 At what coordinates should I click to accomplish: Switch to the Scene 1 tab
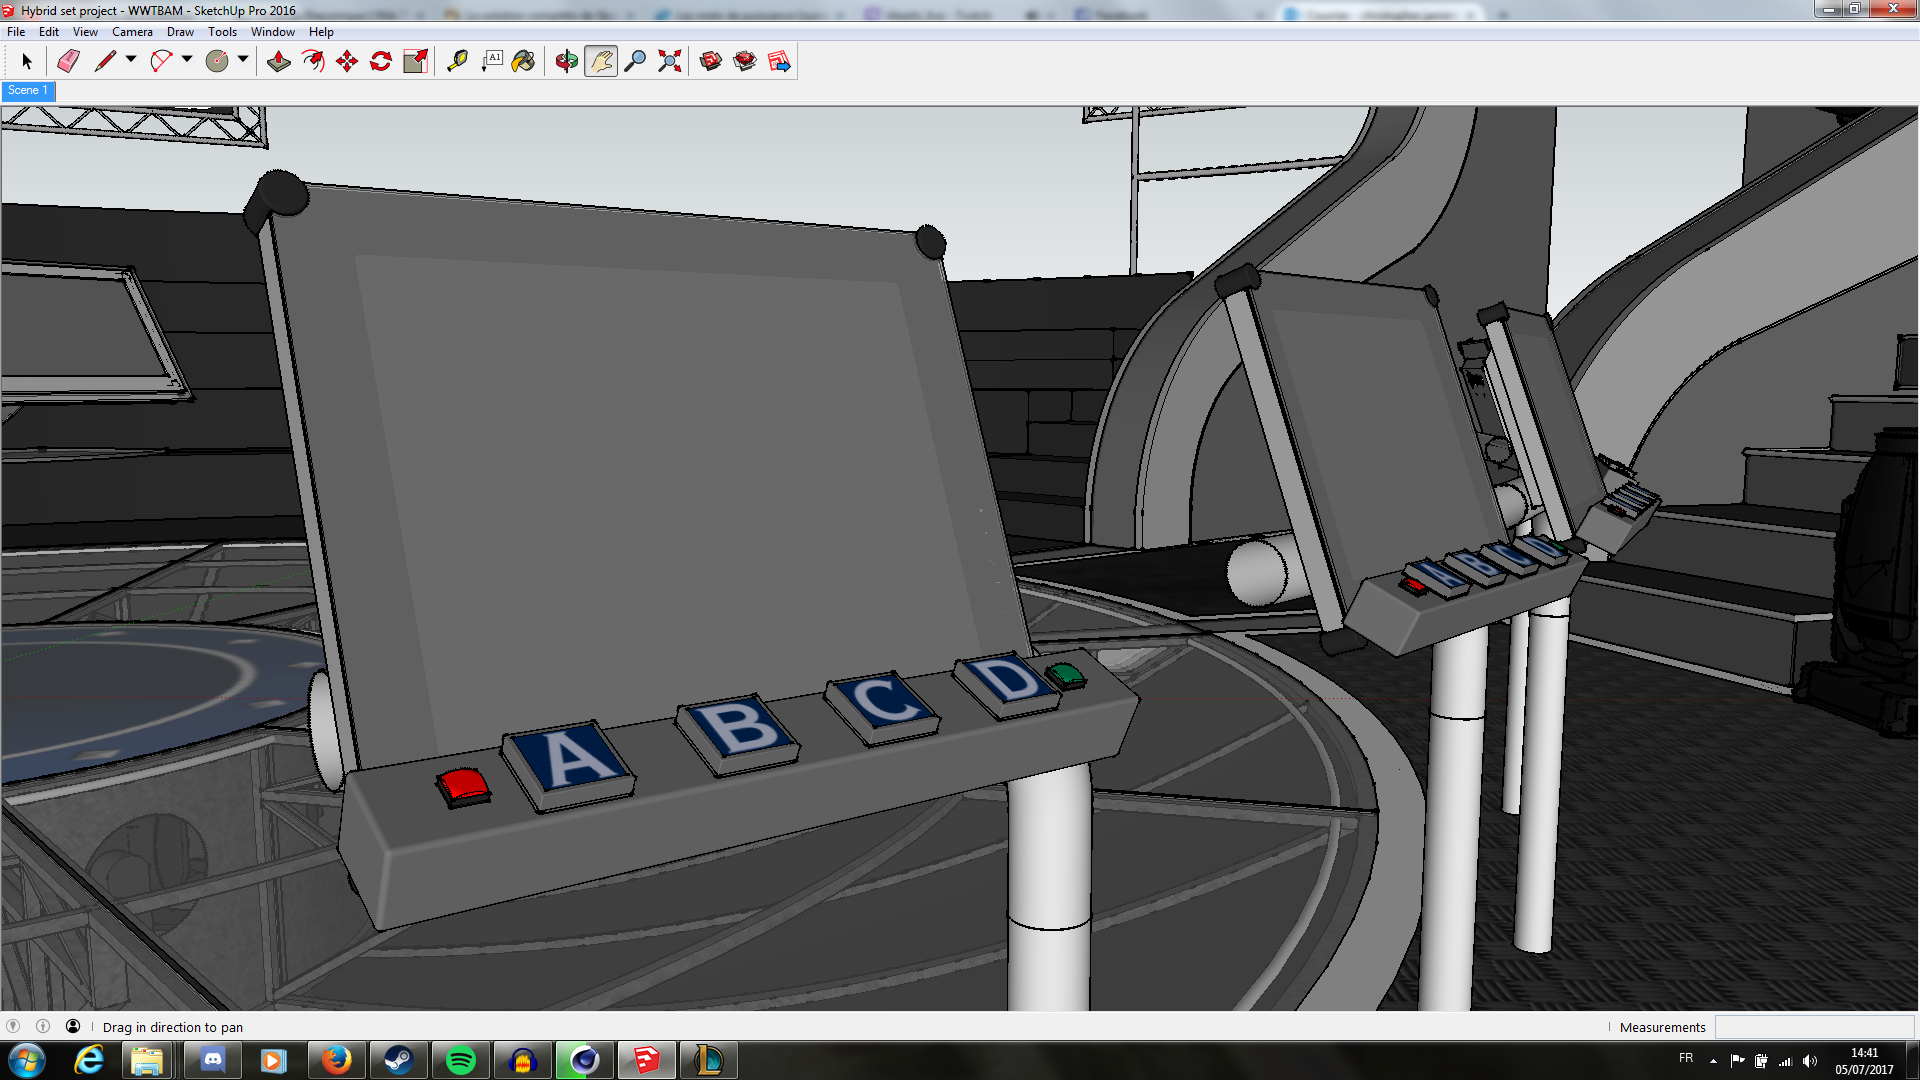click(27, 91)
